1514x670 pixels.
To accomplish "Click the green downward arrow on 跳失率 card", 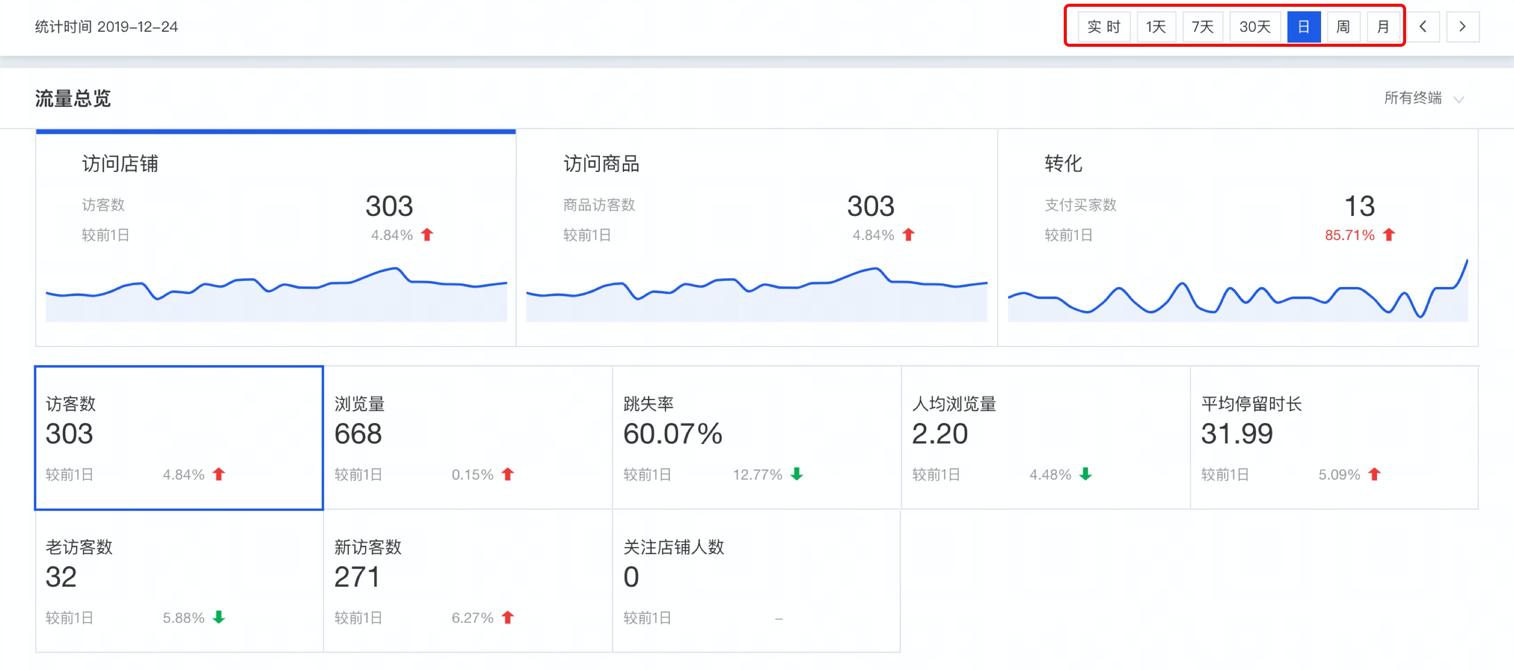I will 798,475.
